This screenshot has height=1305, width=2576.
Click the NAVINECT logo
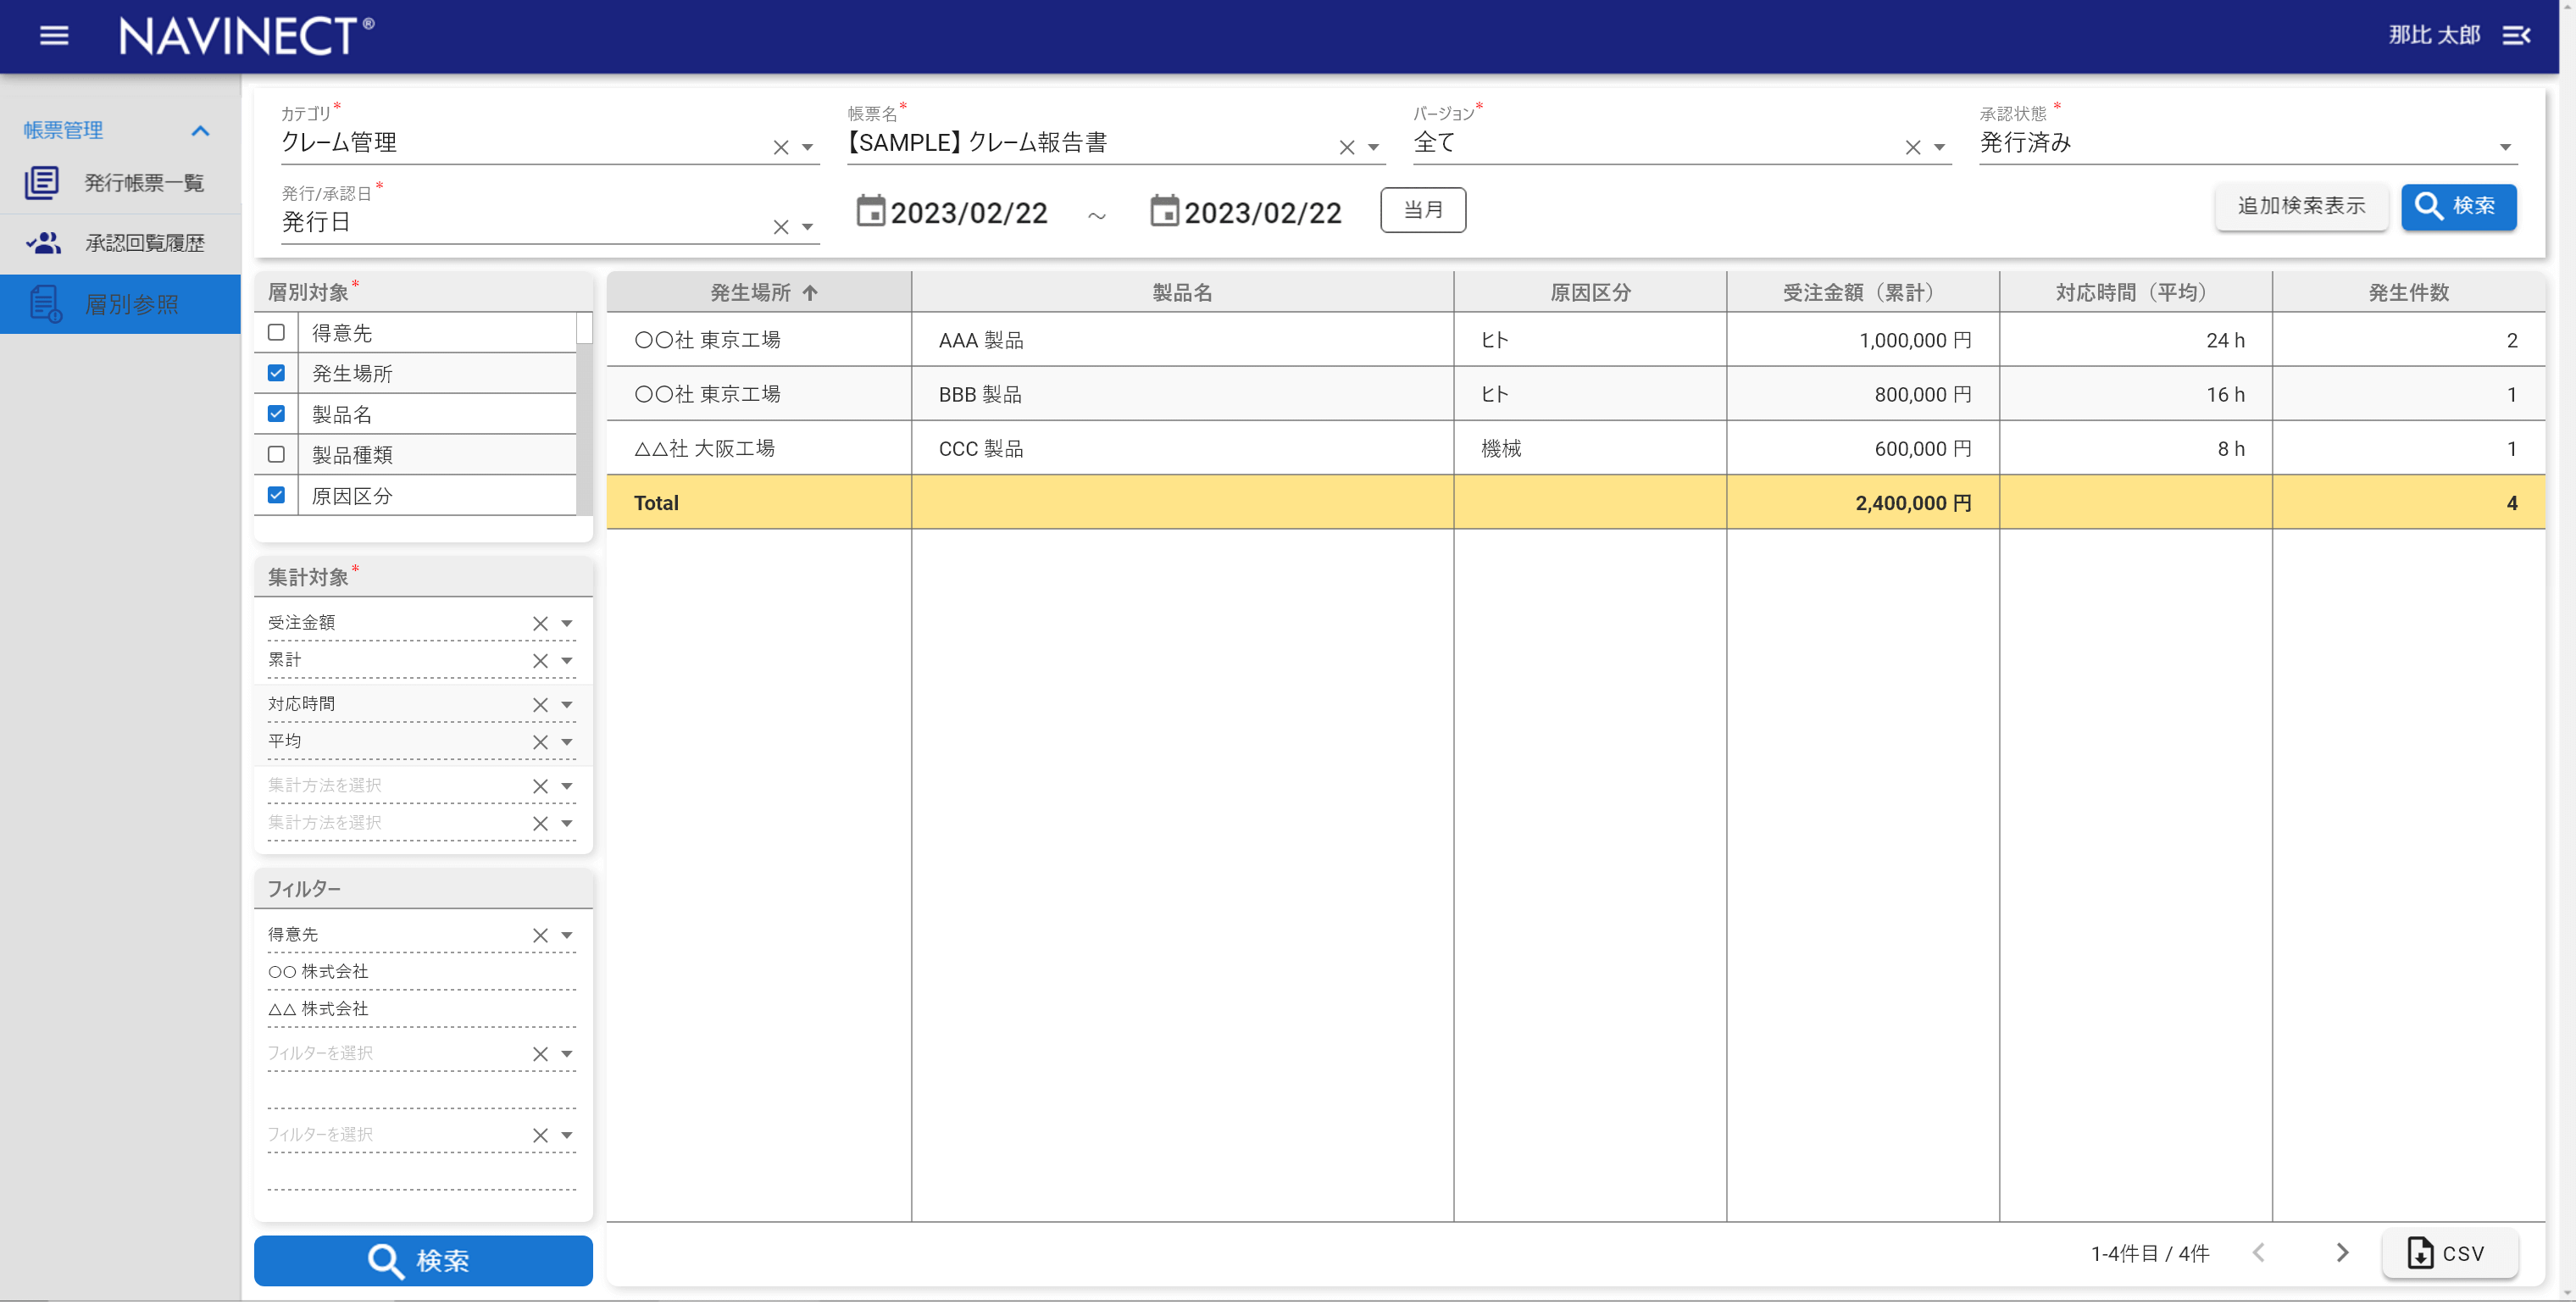coord(246,36)
